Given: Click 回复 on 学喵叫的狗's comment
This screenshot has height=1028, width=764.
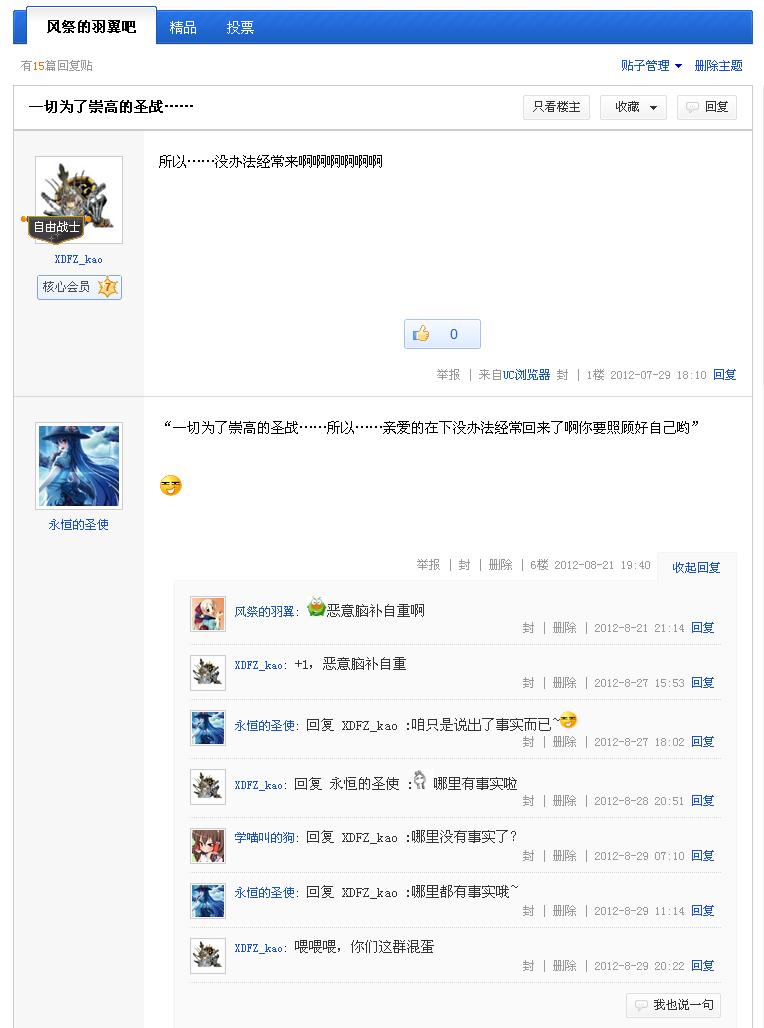Looking at the screenshot, I should [702, 856].
